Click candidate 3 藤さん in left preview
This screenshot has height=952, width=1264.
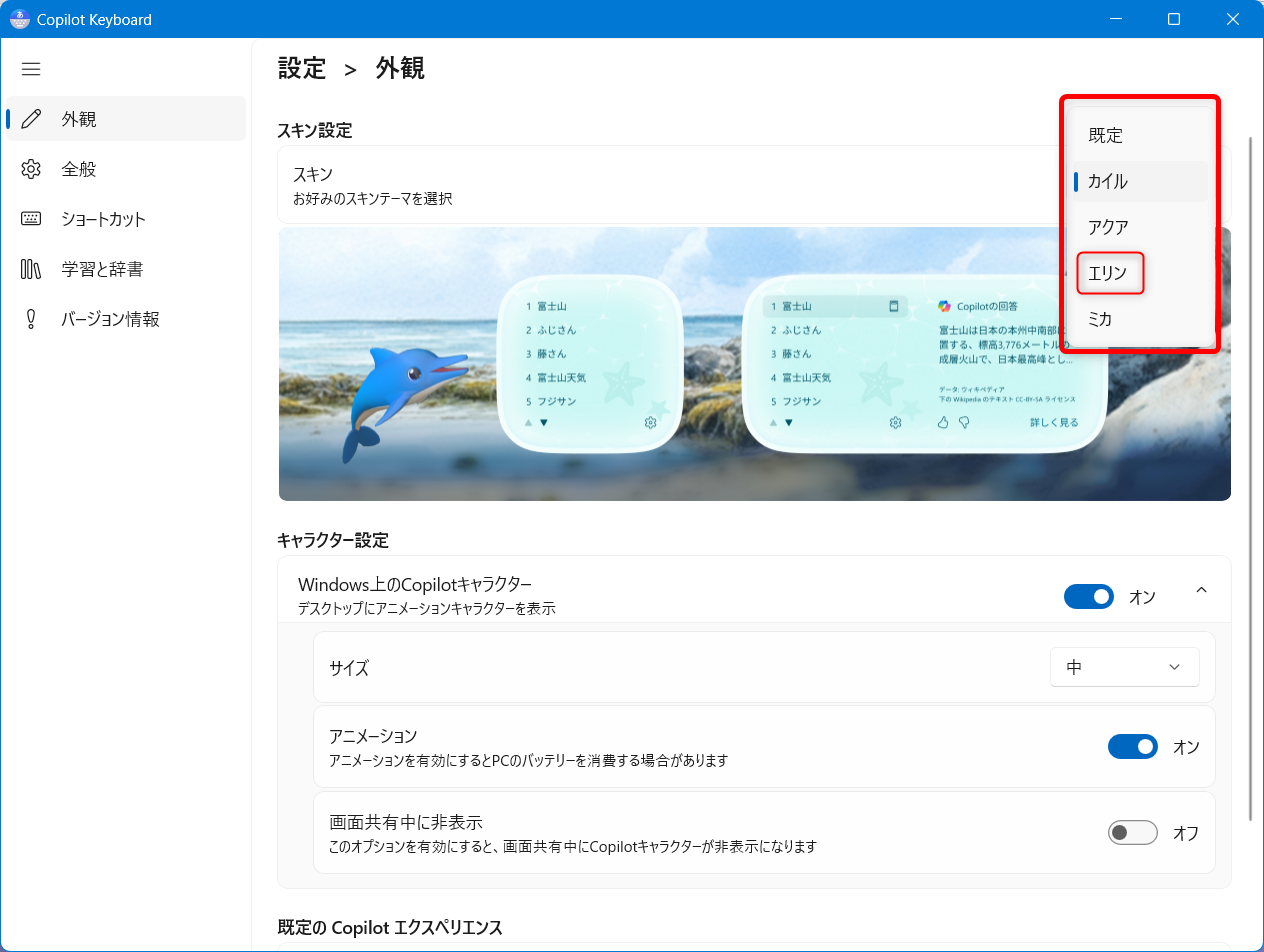[547, 354]
